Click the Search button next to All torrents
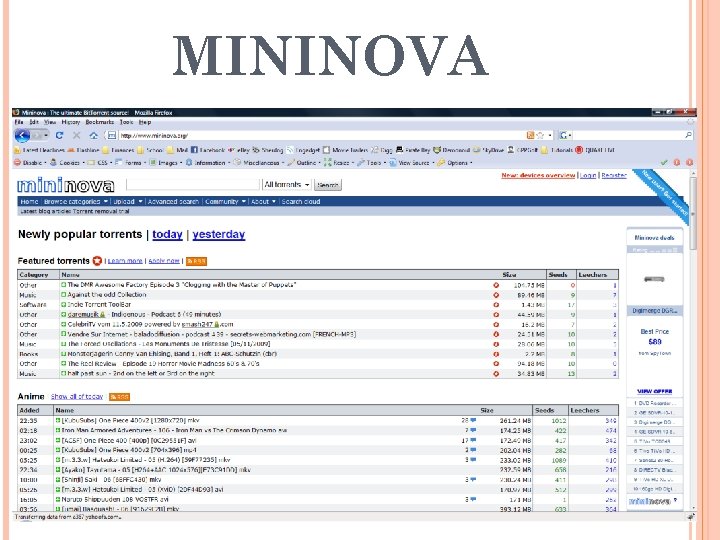The width and height of the screenshot is (720, 540). 327,185
